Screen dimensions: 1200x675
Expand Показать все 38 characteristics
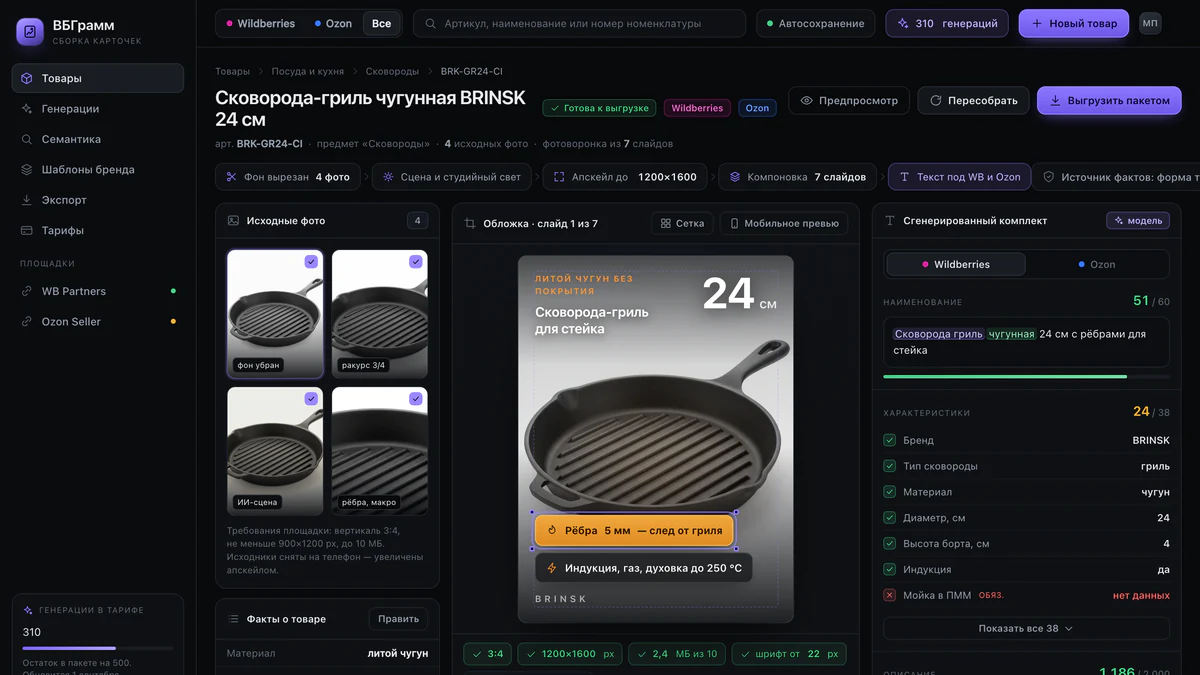1026,628
